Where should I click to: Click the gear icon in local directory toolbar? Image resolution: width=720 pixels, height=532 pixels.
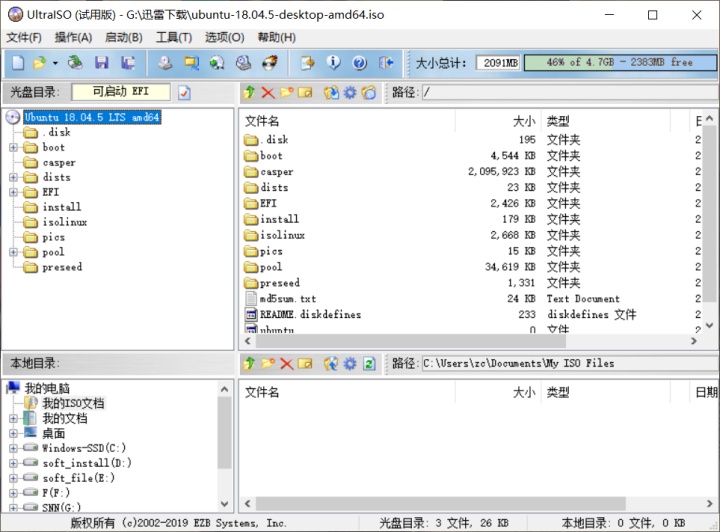click(350, 364)
